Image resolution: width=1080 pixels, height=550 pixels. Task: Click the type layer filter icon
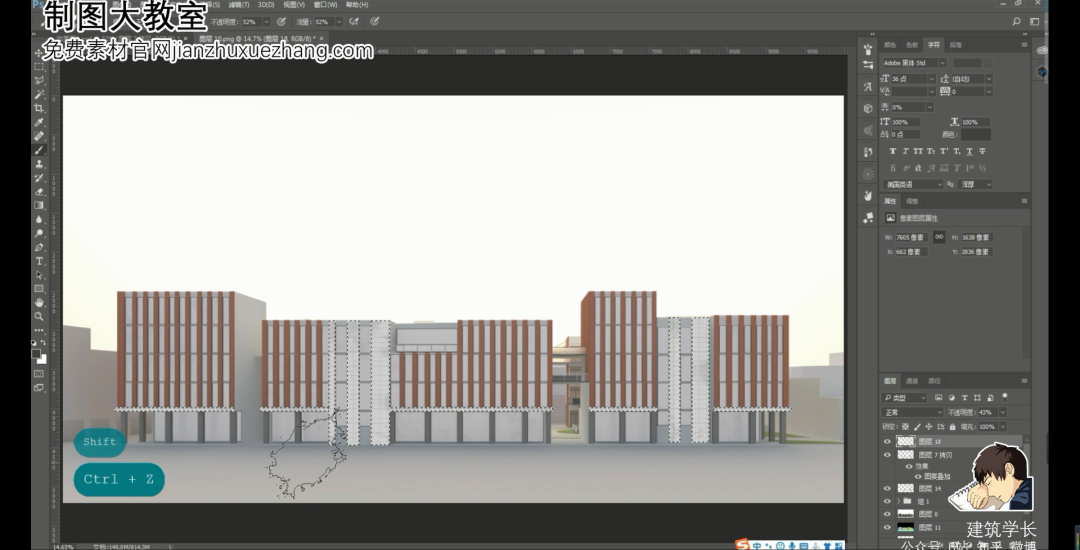click(964, 397)
